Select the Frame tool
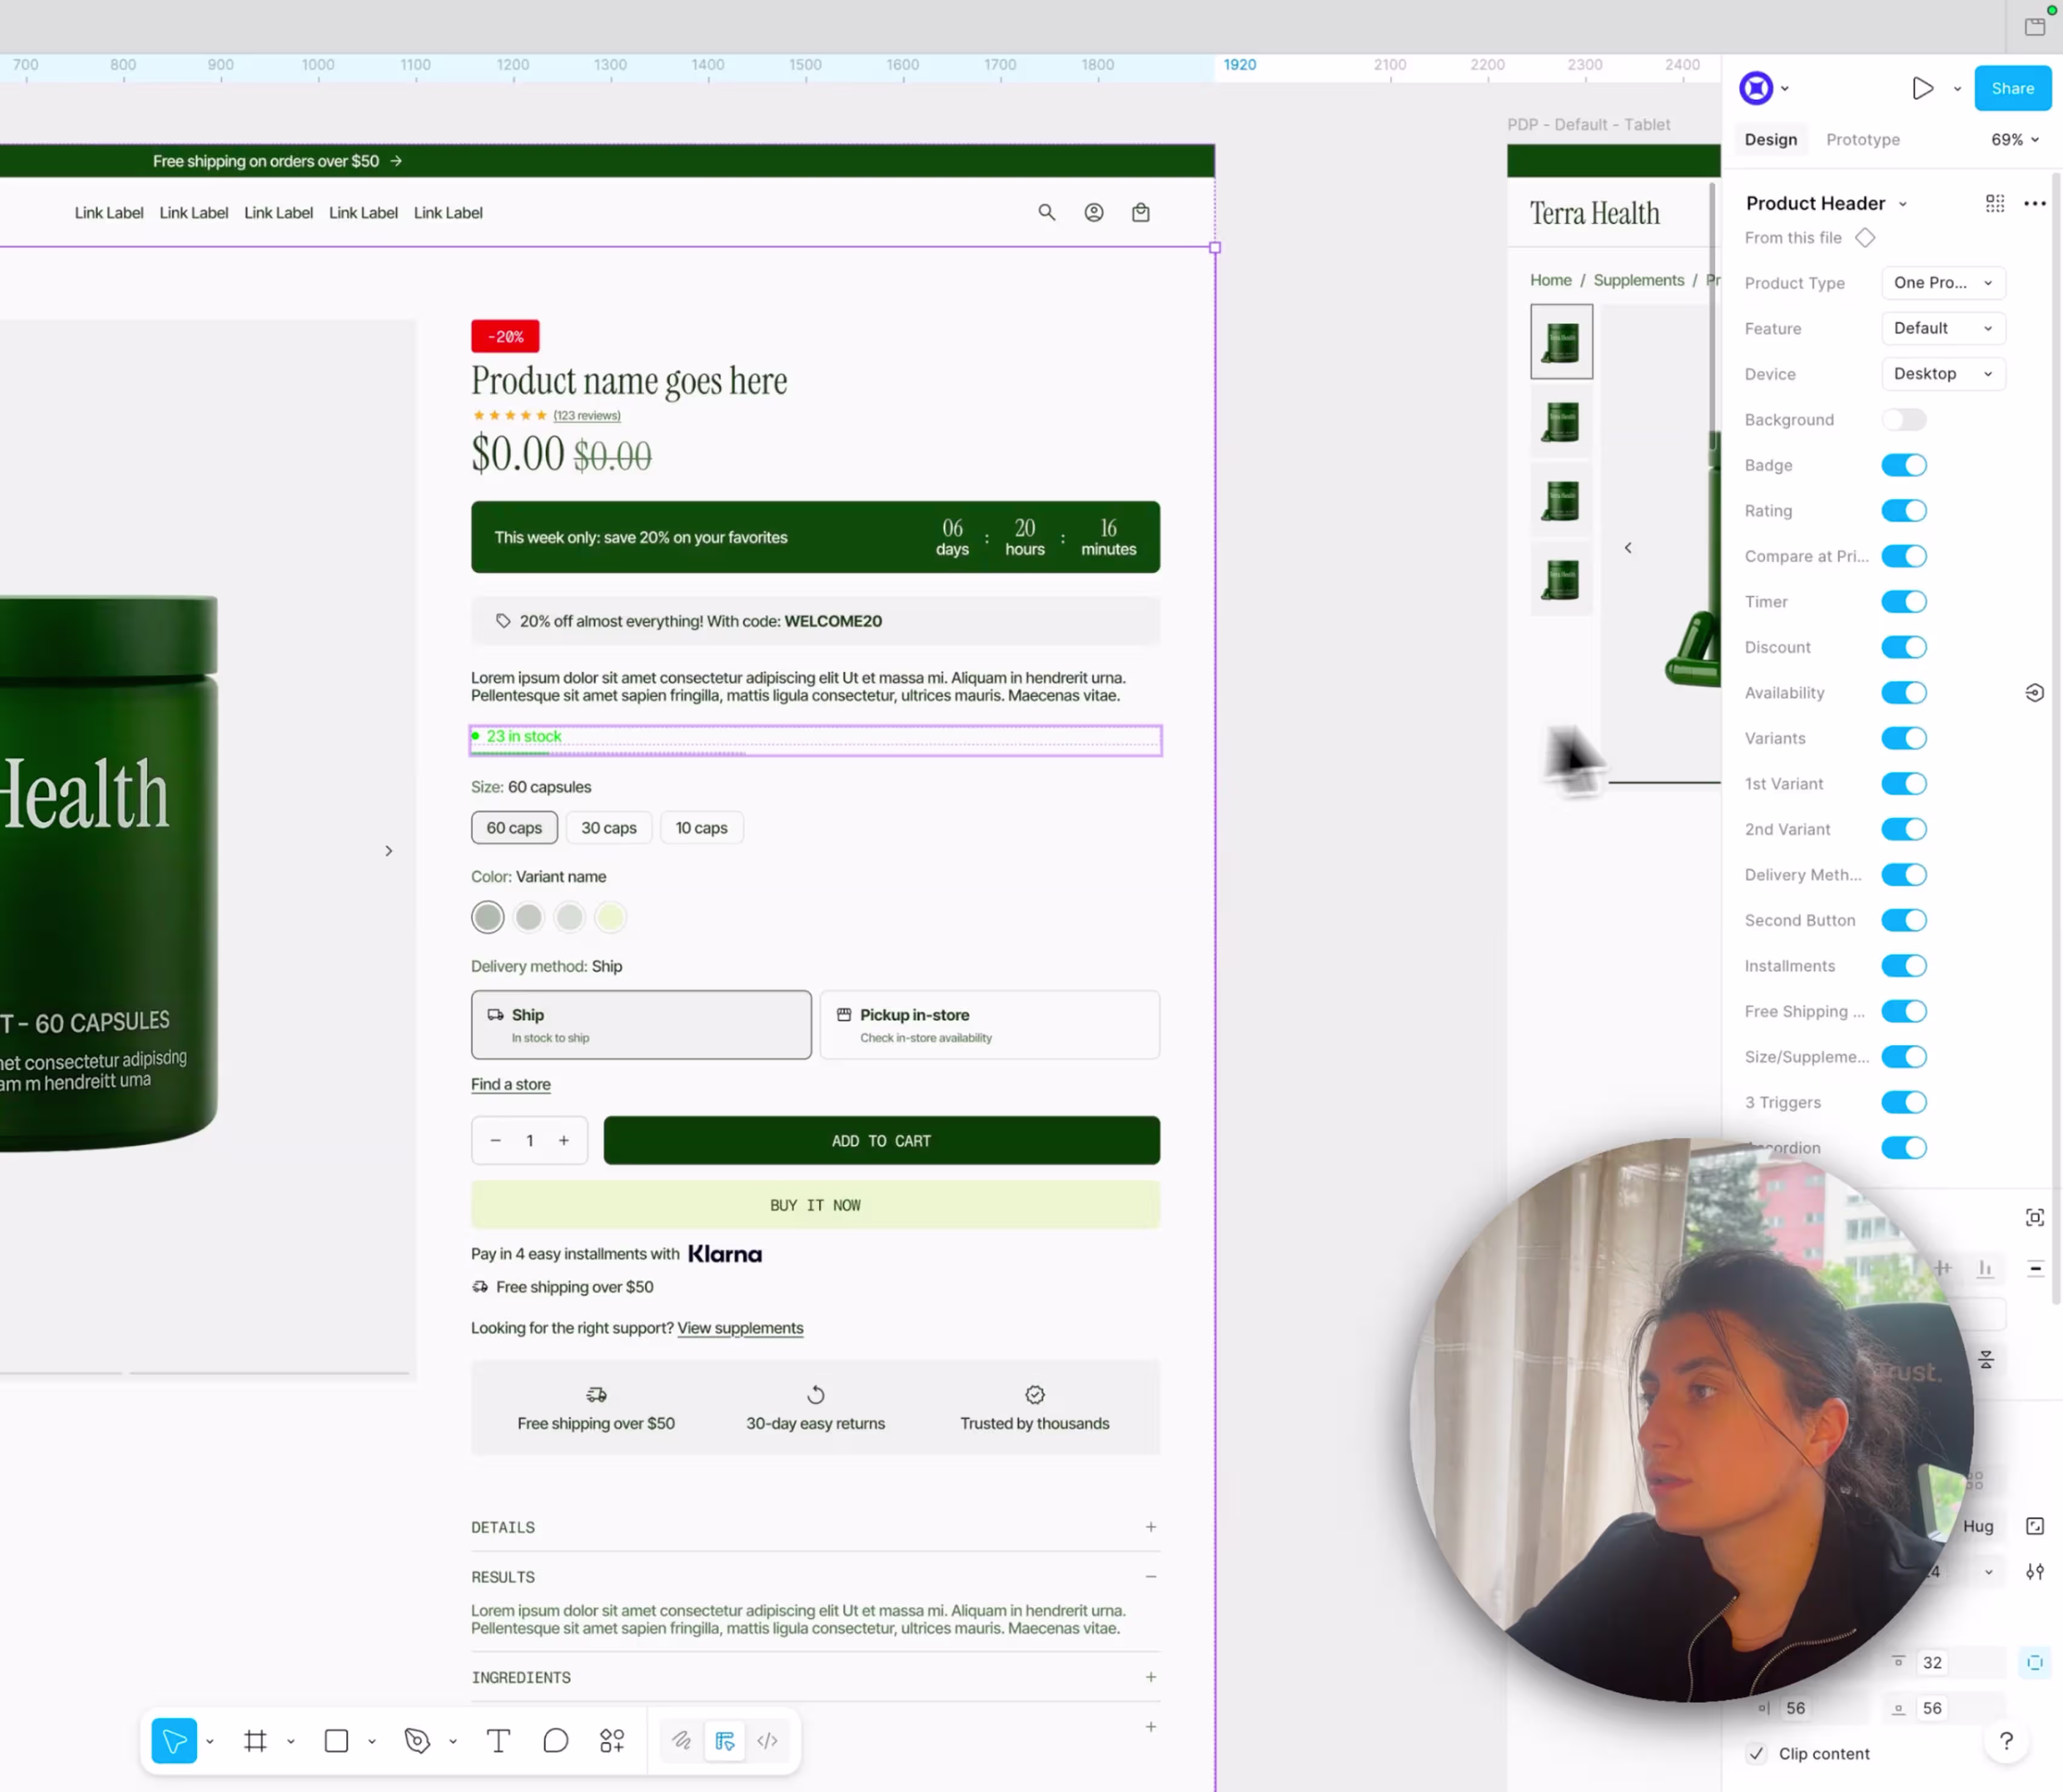Screen dimensions: 2063x1792 click(x=255, y=1740)
